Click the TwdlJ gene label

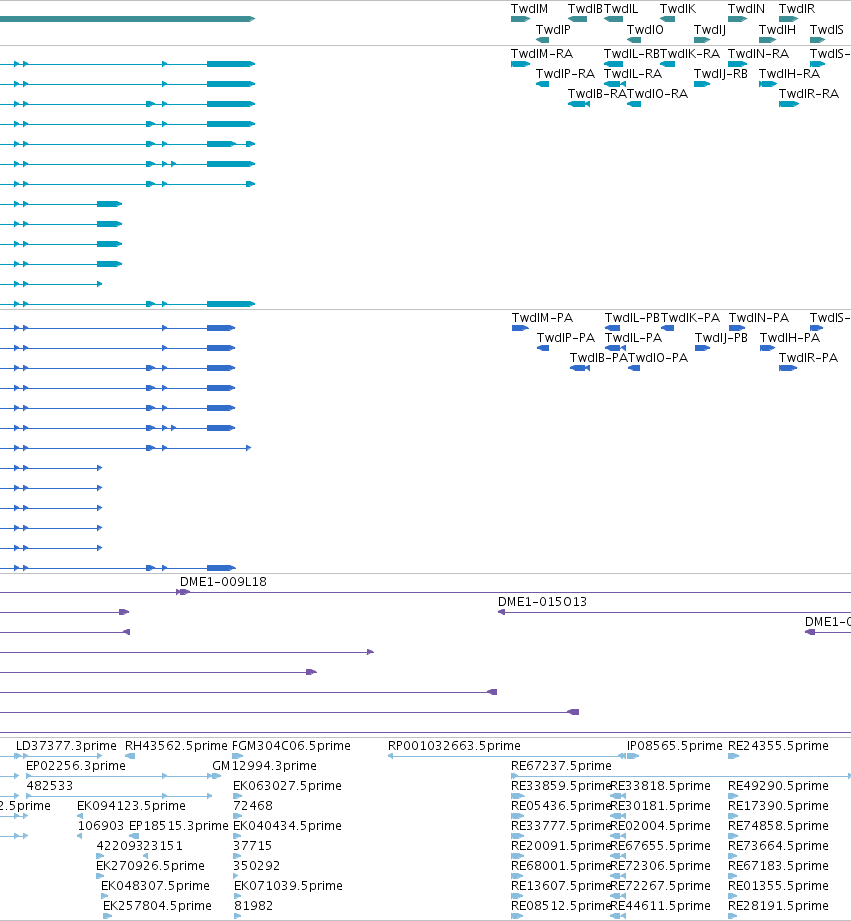[709, 29]
